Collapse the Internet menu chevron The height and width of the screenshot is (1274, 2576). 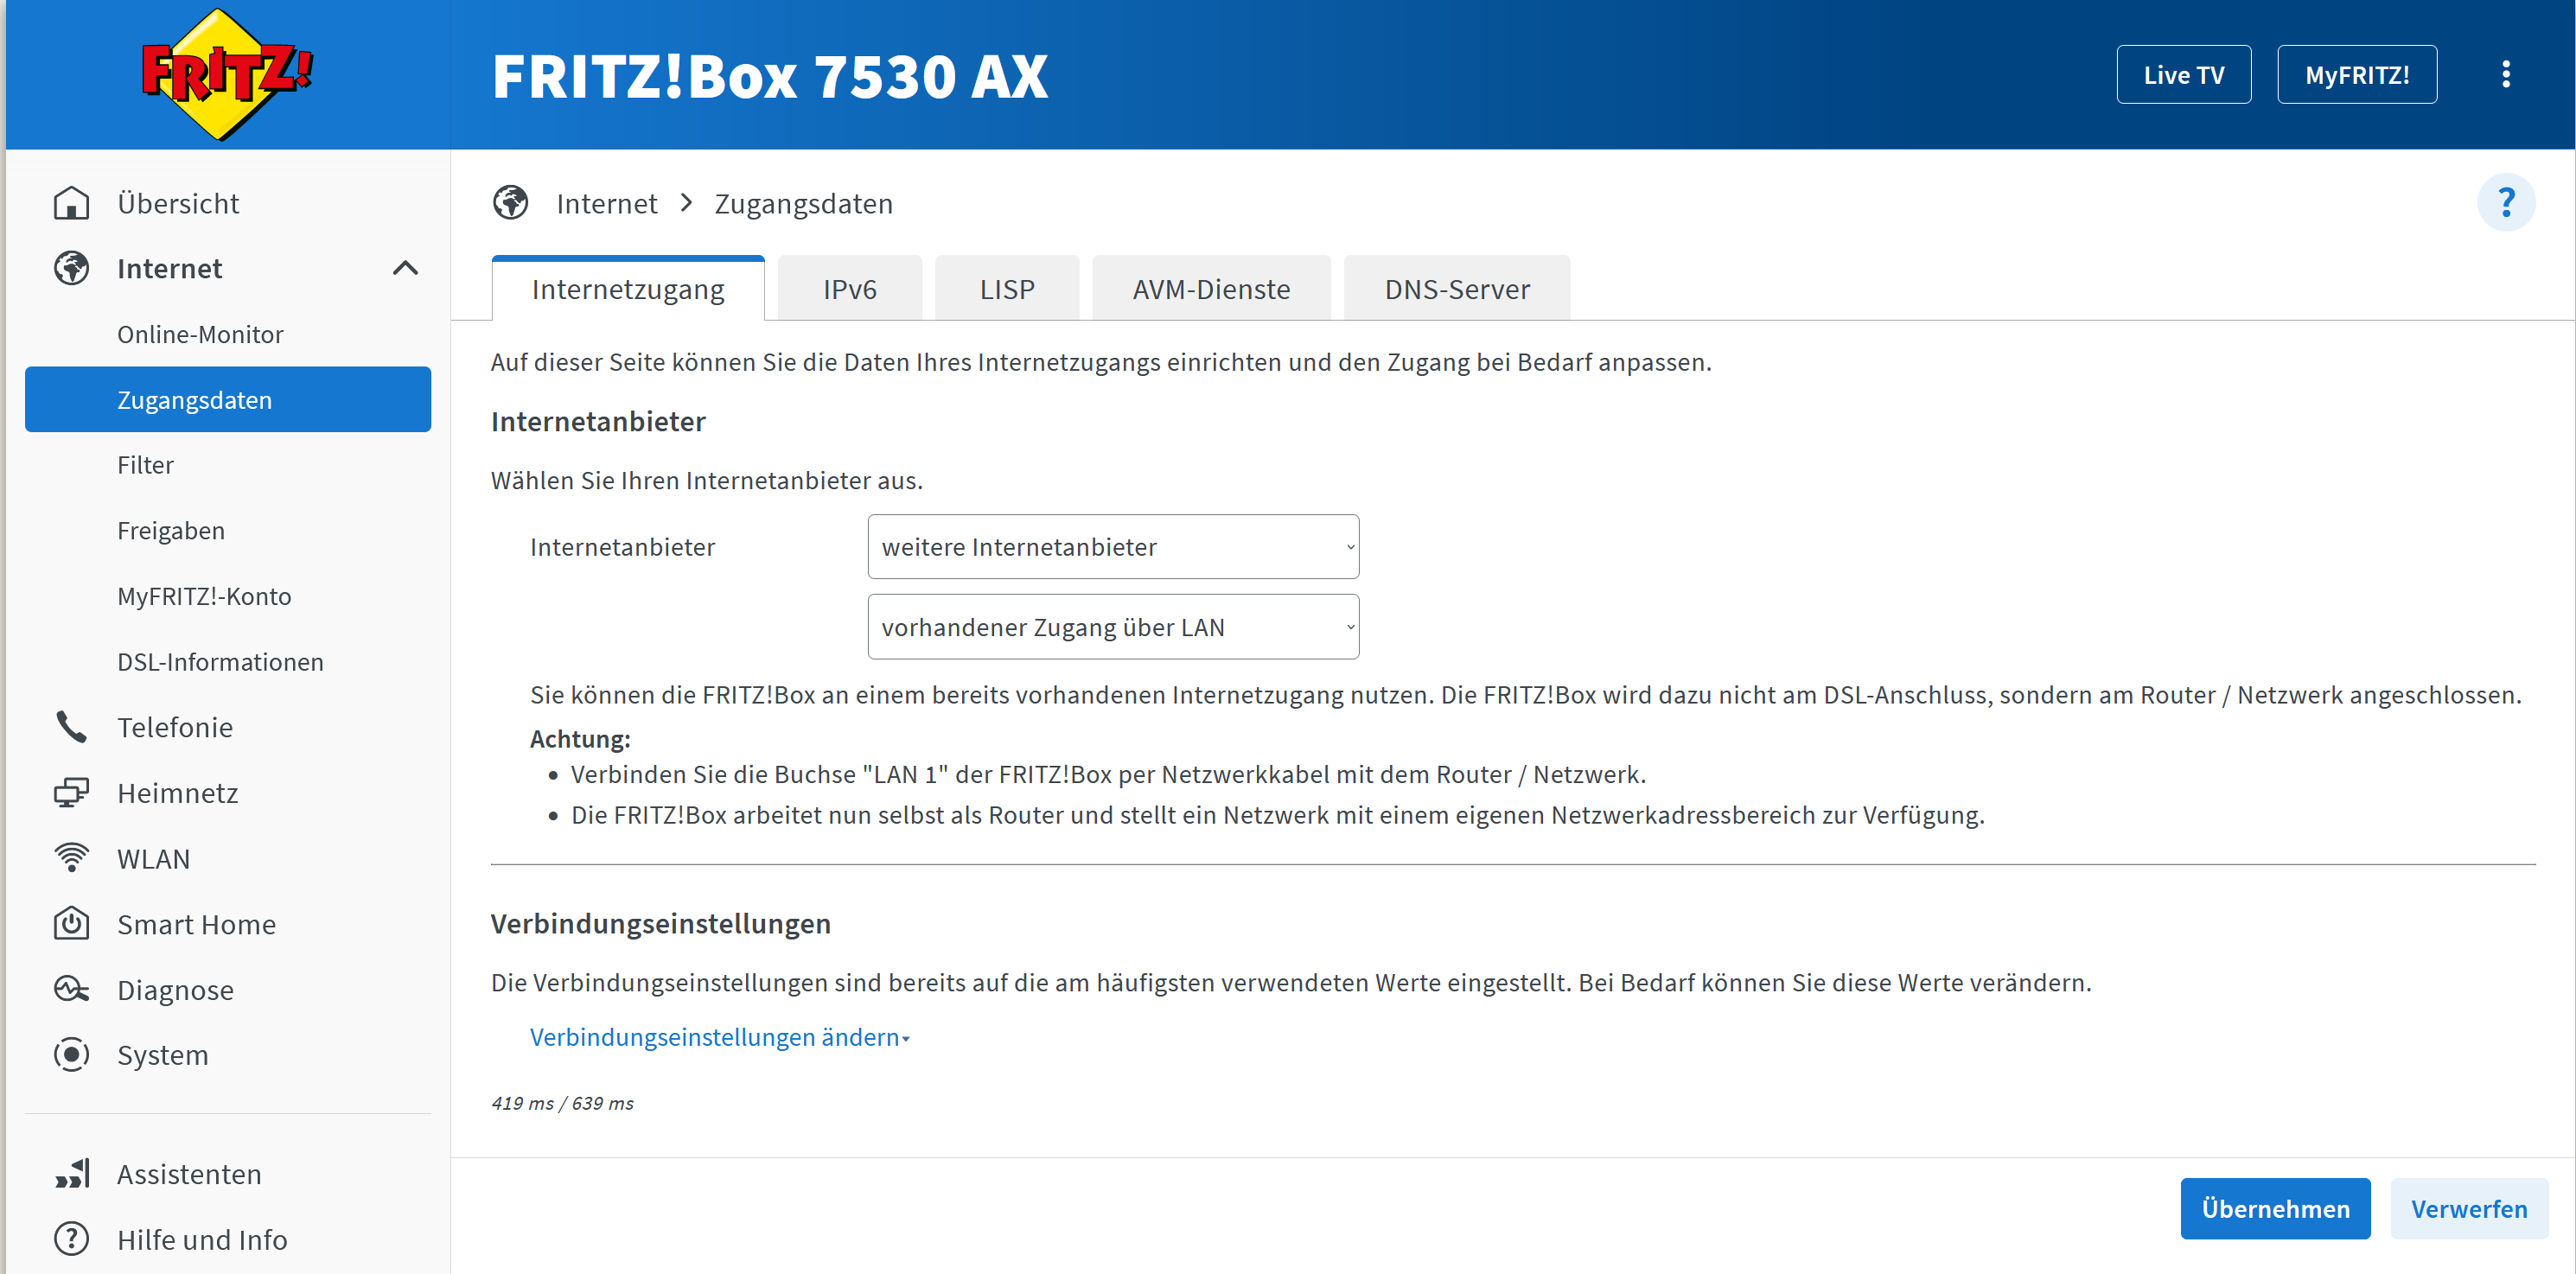[405, 268]
